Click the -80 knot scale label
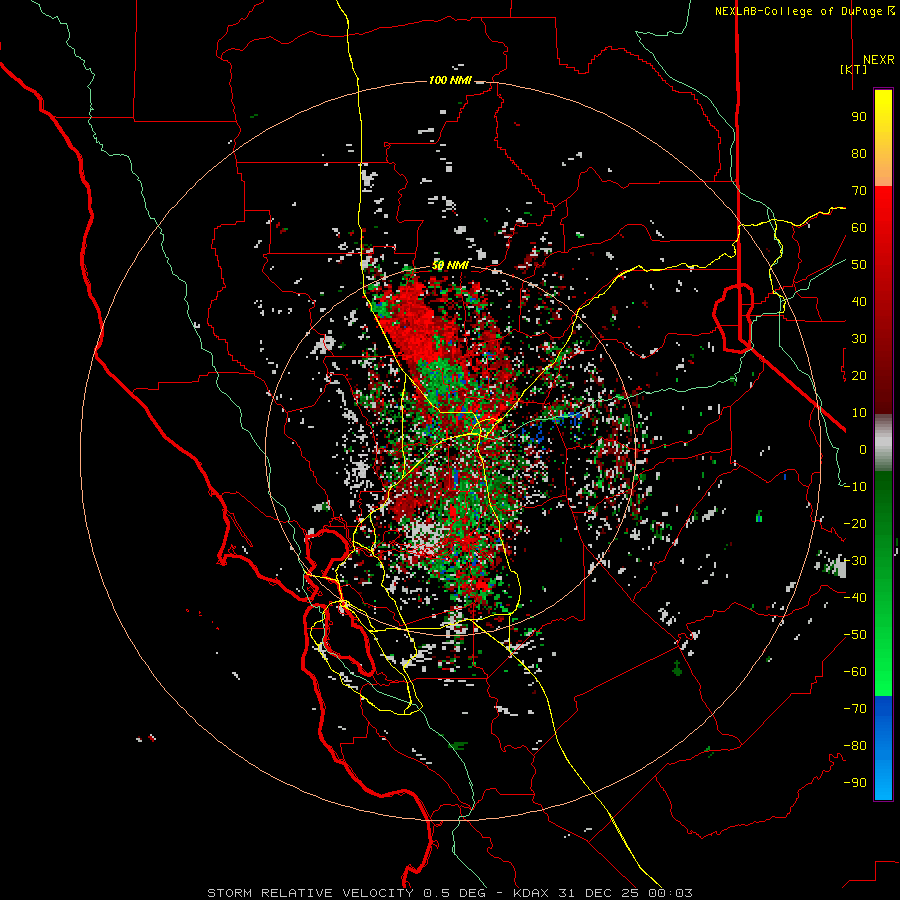The image size is (900, 900). click(x=855, y=746)
